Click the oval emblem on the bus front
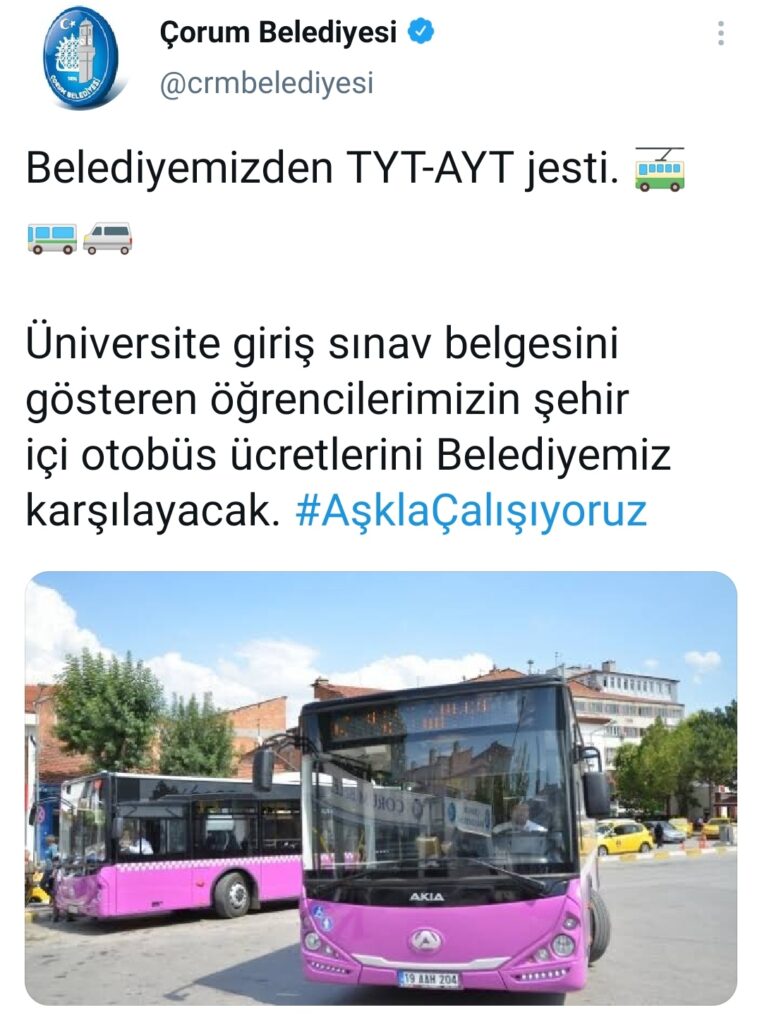The image size is (762, 1024). 426,941
